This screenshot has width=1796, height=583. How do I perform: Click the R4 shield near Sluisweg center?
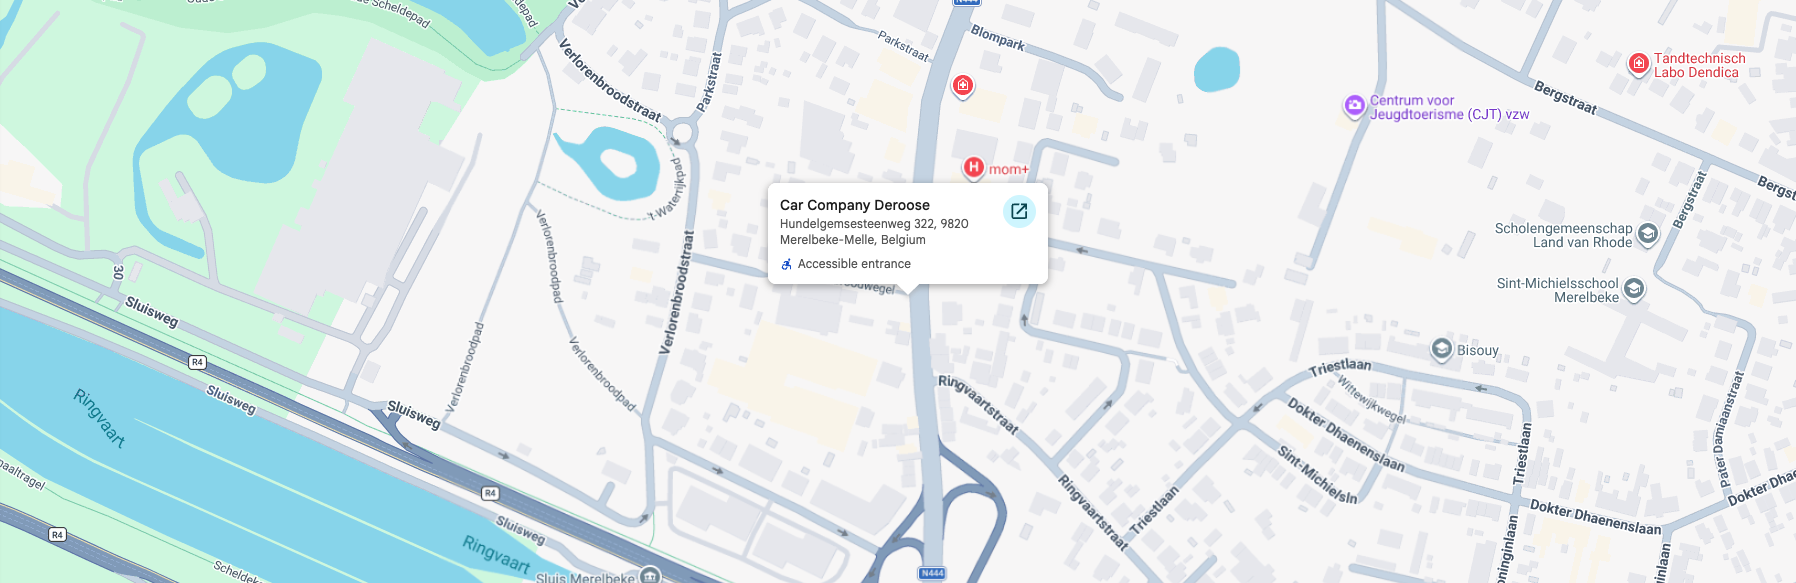490,493
